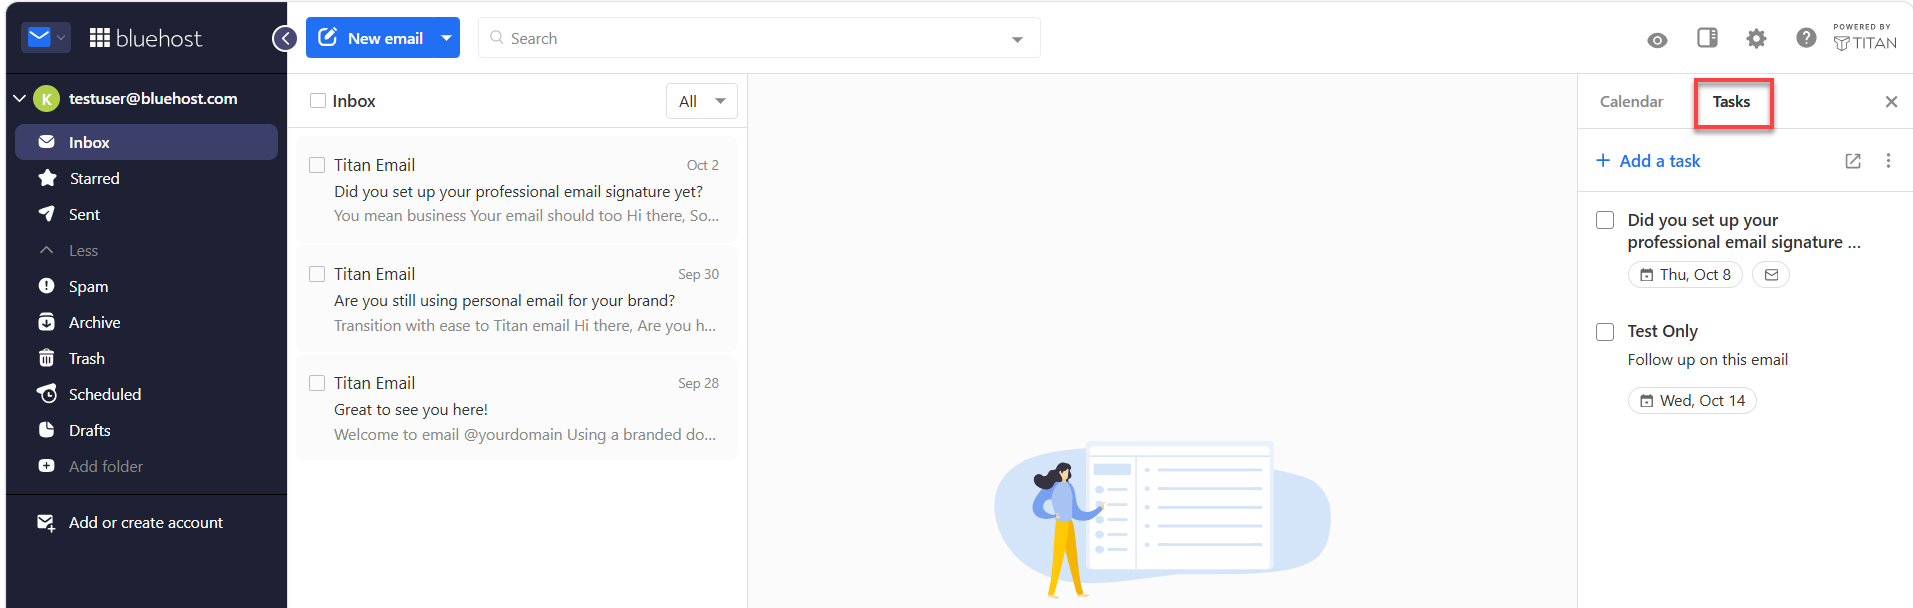Screen dimensions: 1913x608
Task: Mark the Test Only task complete
Action: click(x=1605, y=332)
